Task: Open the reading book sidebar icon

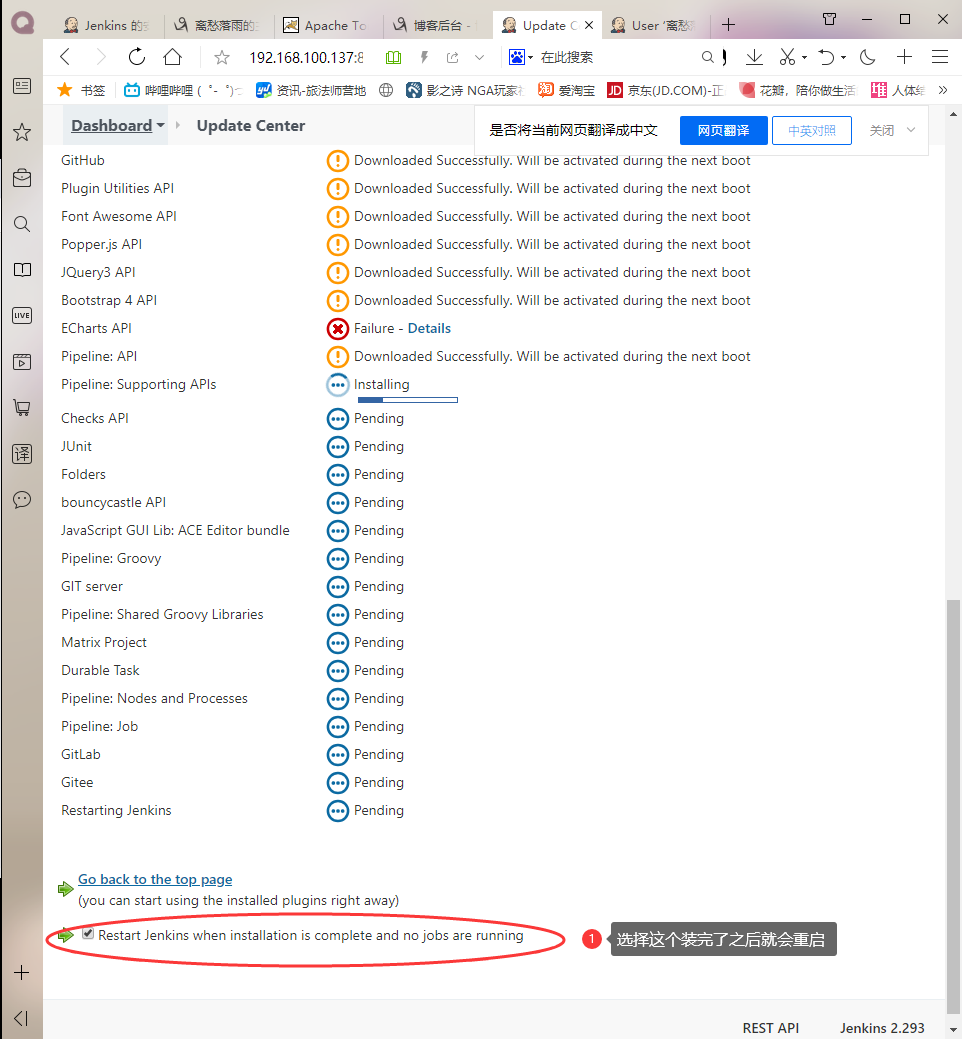Action: pos(22,270)
